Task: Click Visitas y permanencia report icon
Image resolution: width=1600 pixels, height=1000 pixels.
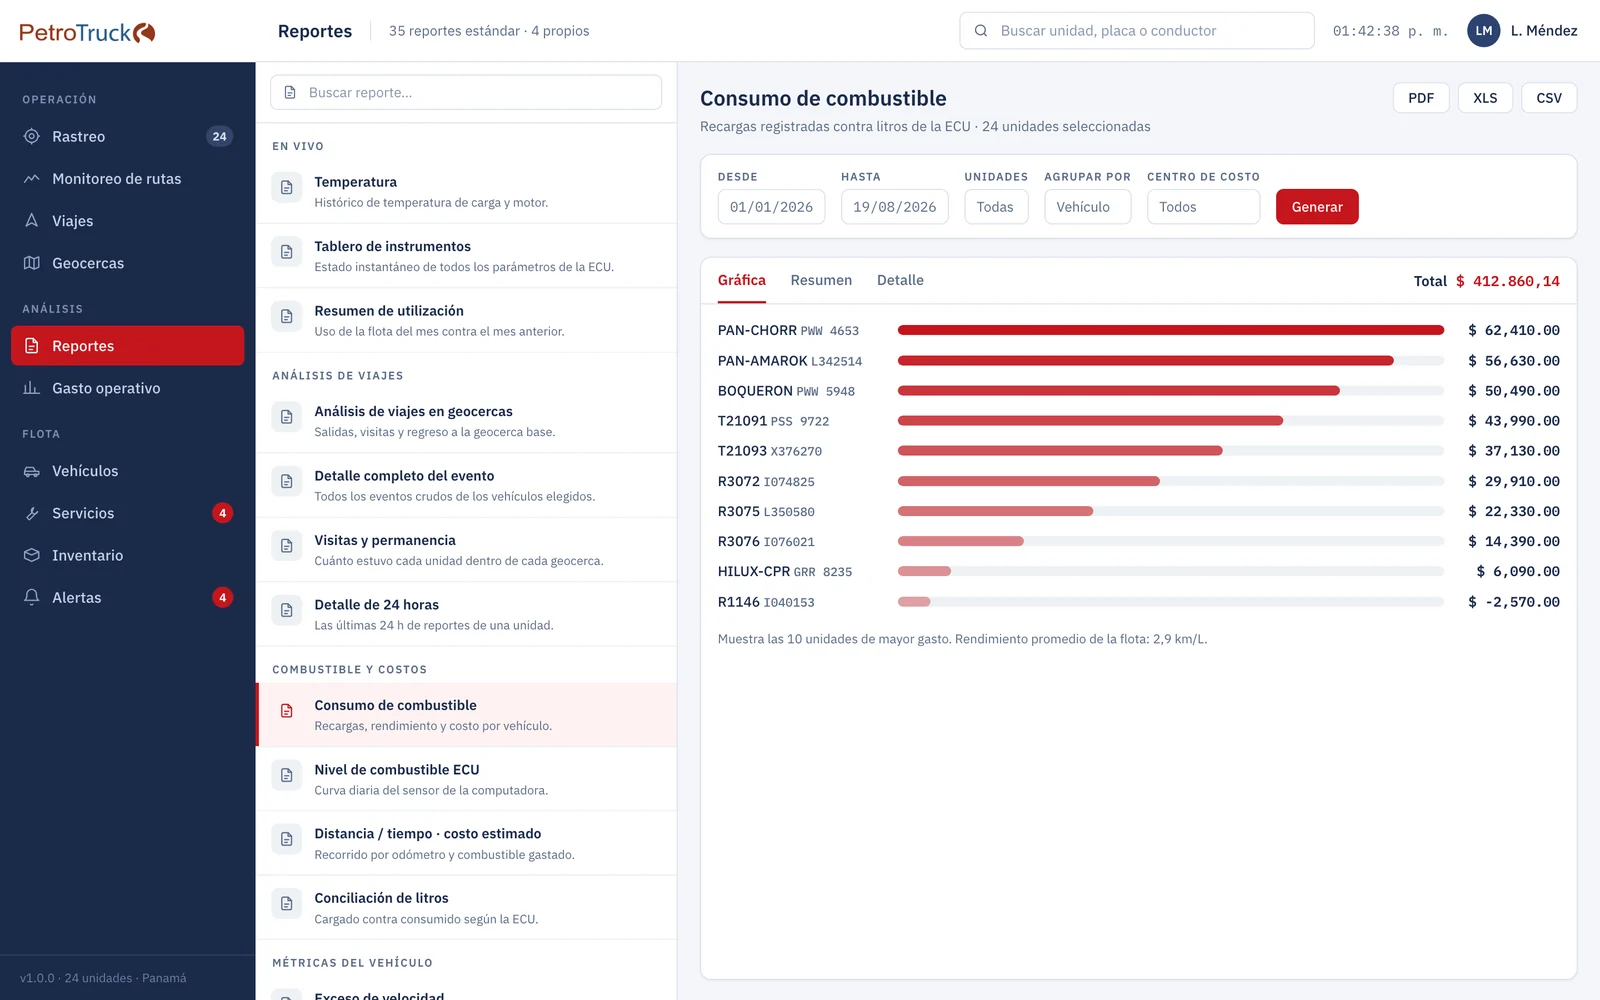Action: coord(287,546)
